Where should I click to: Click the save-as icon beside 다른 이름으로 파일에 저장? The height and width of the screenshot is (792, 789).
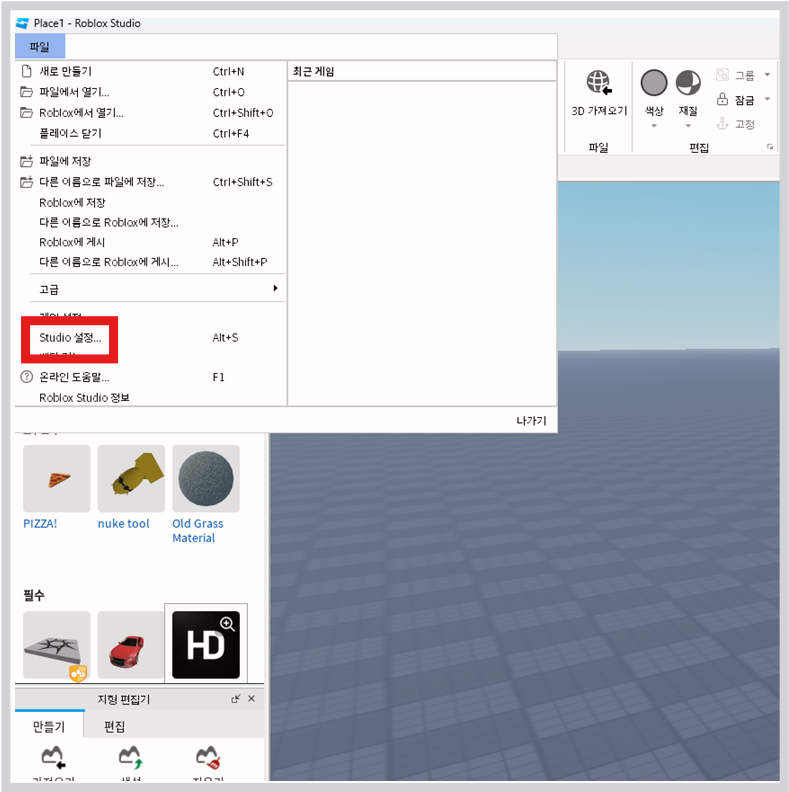click(26, 182)
